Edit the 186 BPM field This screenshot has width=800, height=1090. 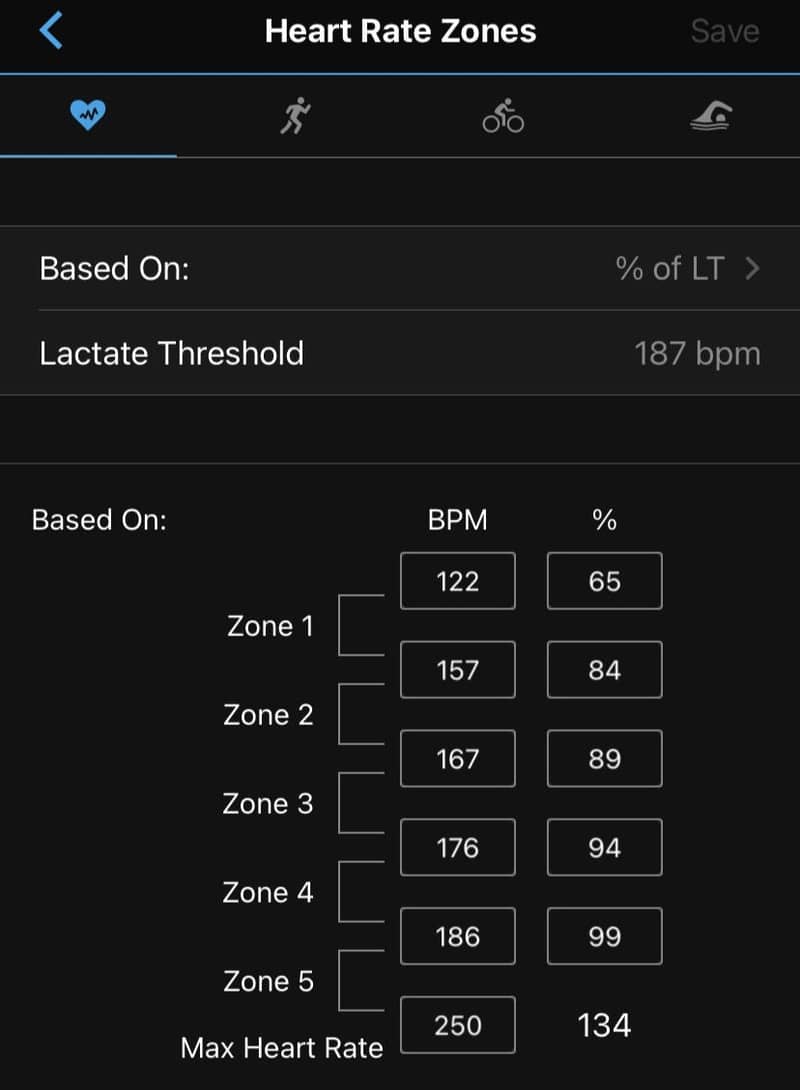tap(458, 936)
